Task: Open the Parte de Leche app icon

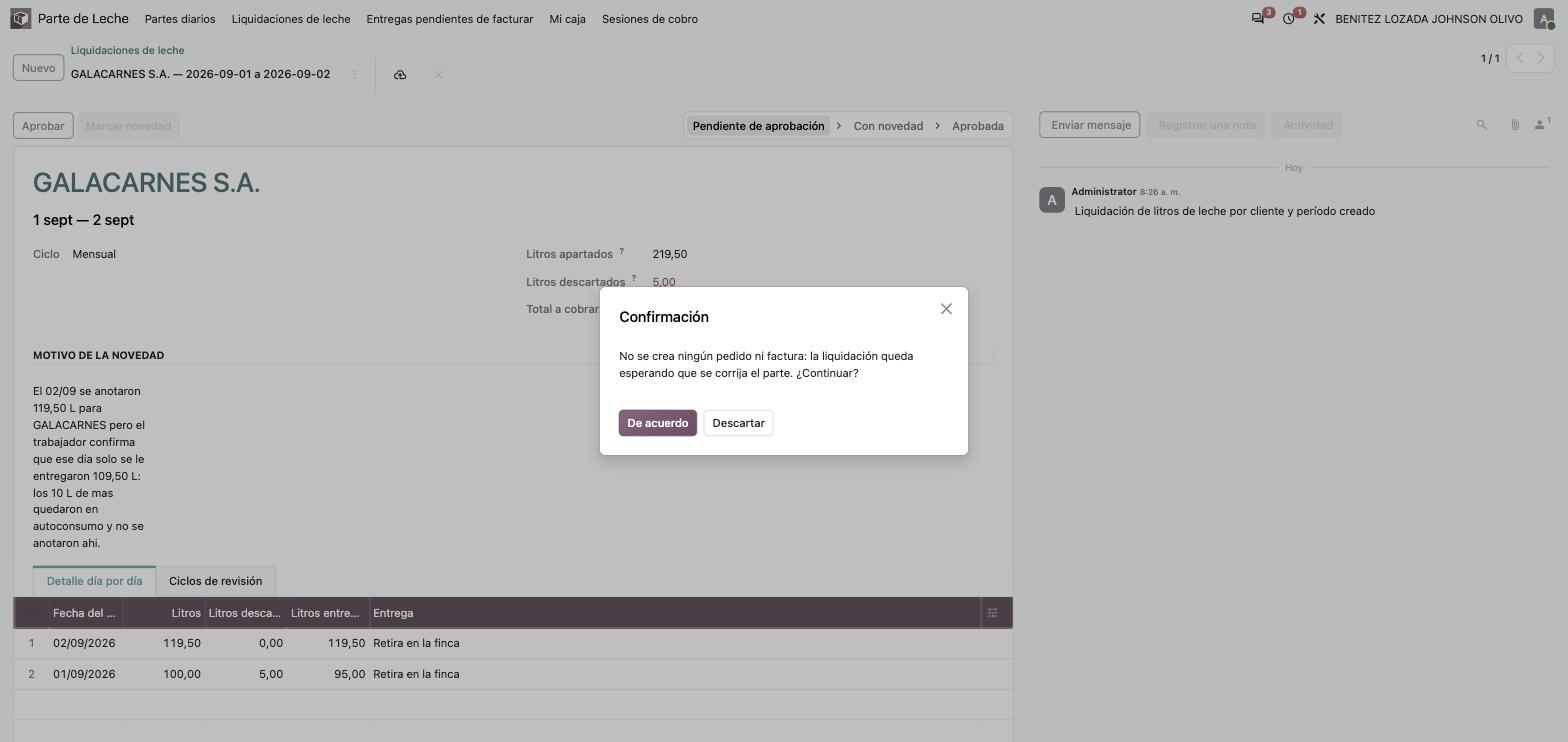Action: [21, 19]
